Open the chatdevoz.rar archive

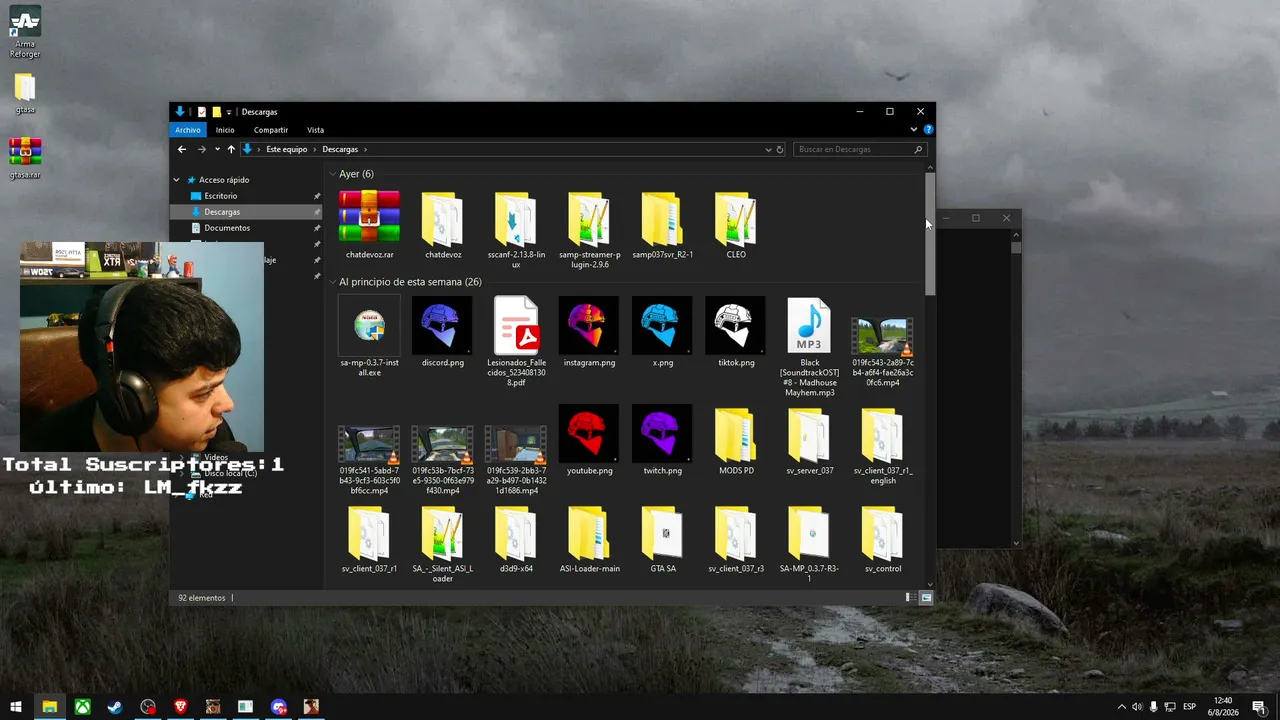click(x=369, y=224)
